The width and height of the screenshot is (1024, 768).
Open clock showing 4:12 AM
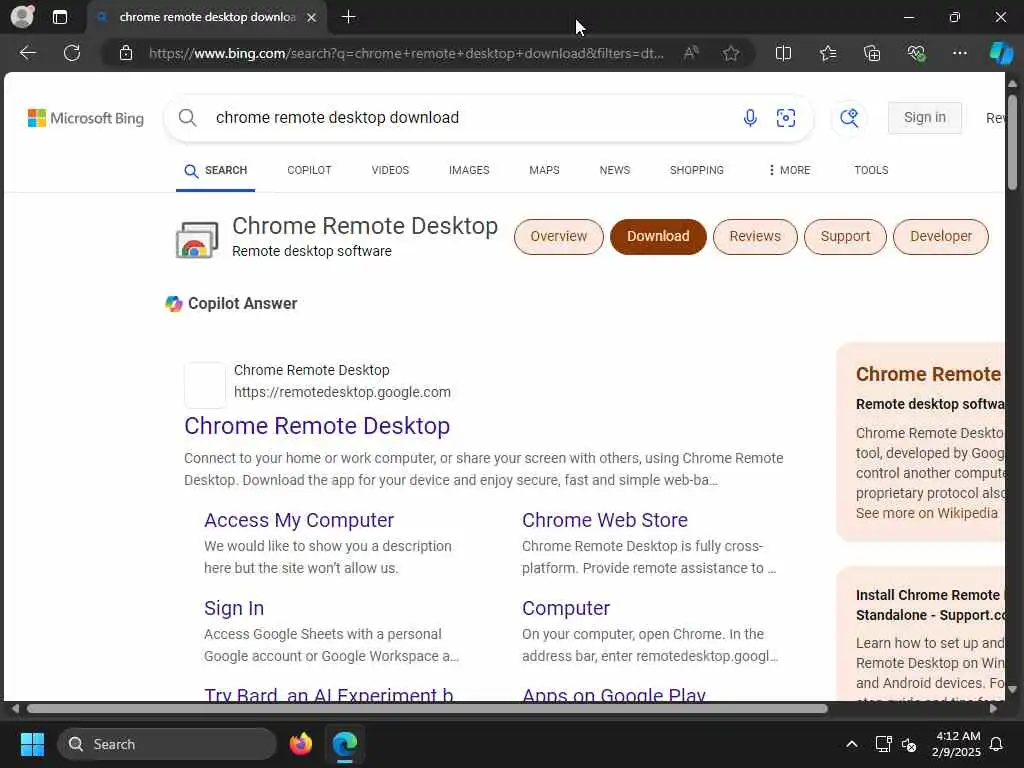[x=957, y=744]
